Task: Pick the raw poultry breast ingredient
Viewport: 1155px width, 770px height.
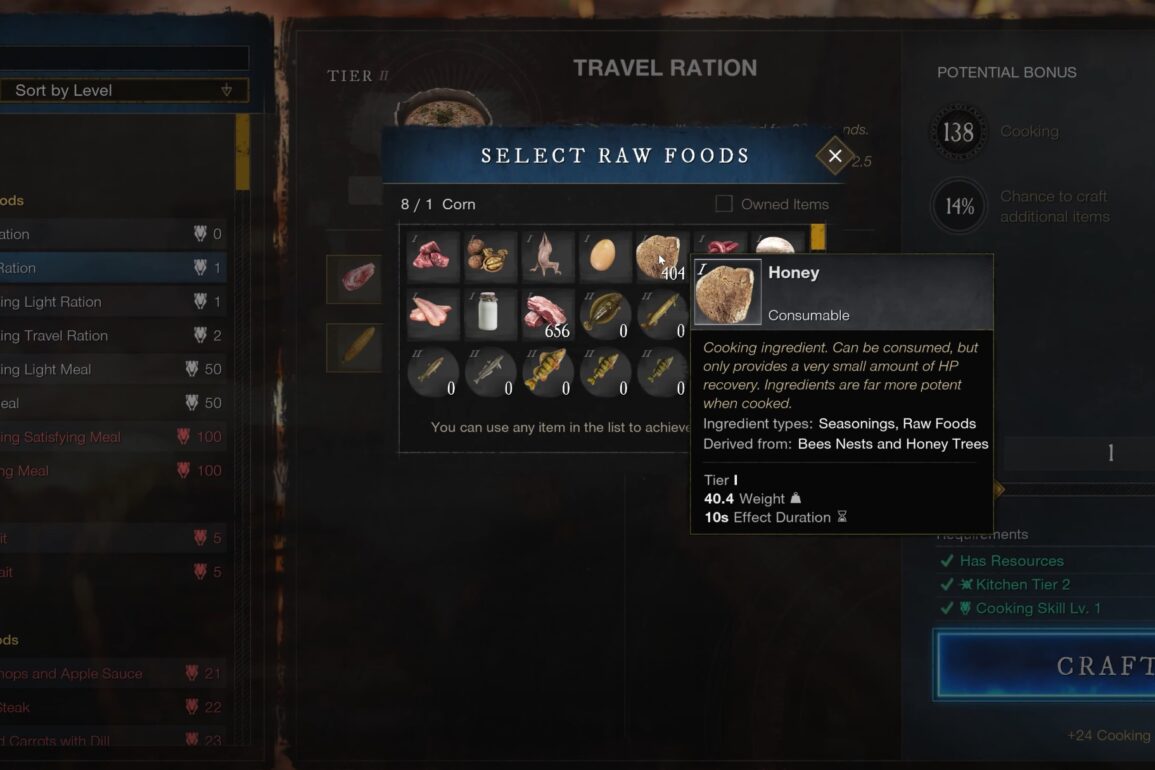Action: coord(432,314)
